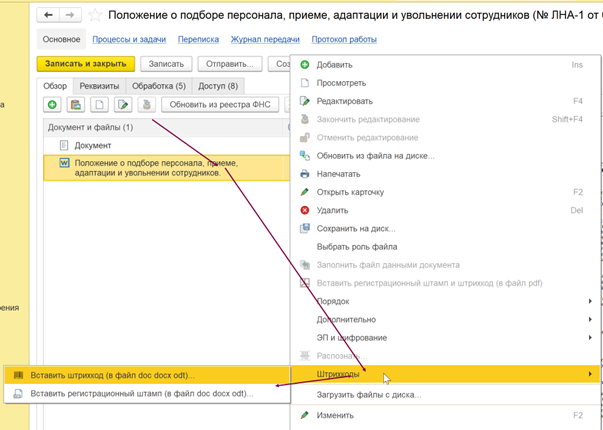Click the icon beside Обновить из файла на диске
This screenshot has height=430, width=603.
(x=305, y=156)
